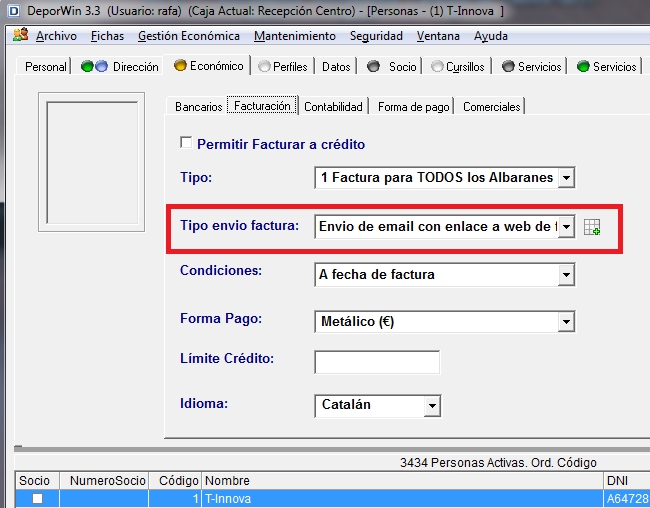Switch to the Cursillos tab
This screenshot has height=508, width=650.
458,66
